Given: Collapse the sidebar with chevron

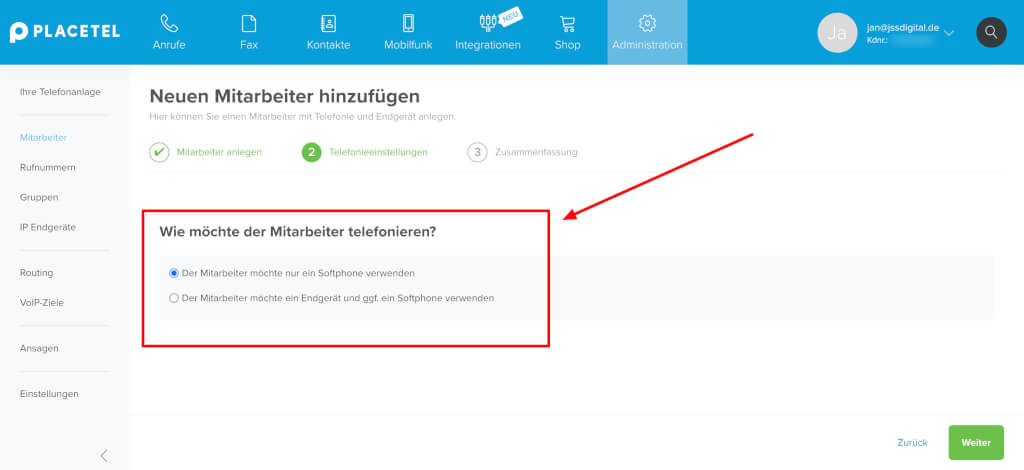Looking at the screenshot, I should pyautogui.click(x=104, y=456).
